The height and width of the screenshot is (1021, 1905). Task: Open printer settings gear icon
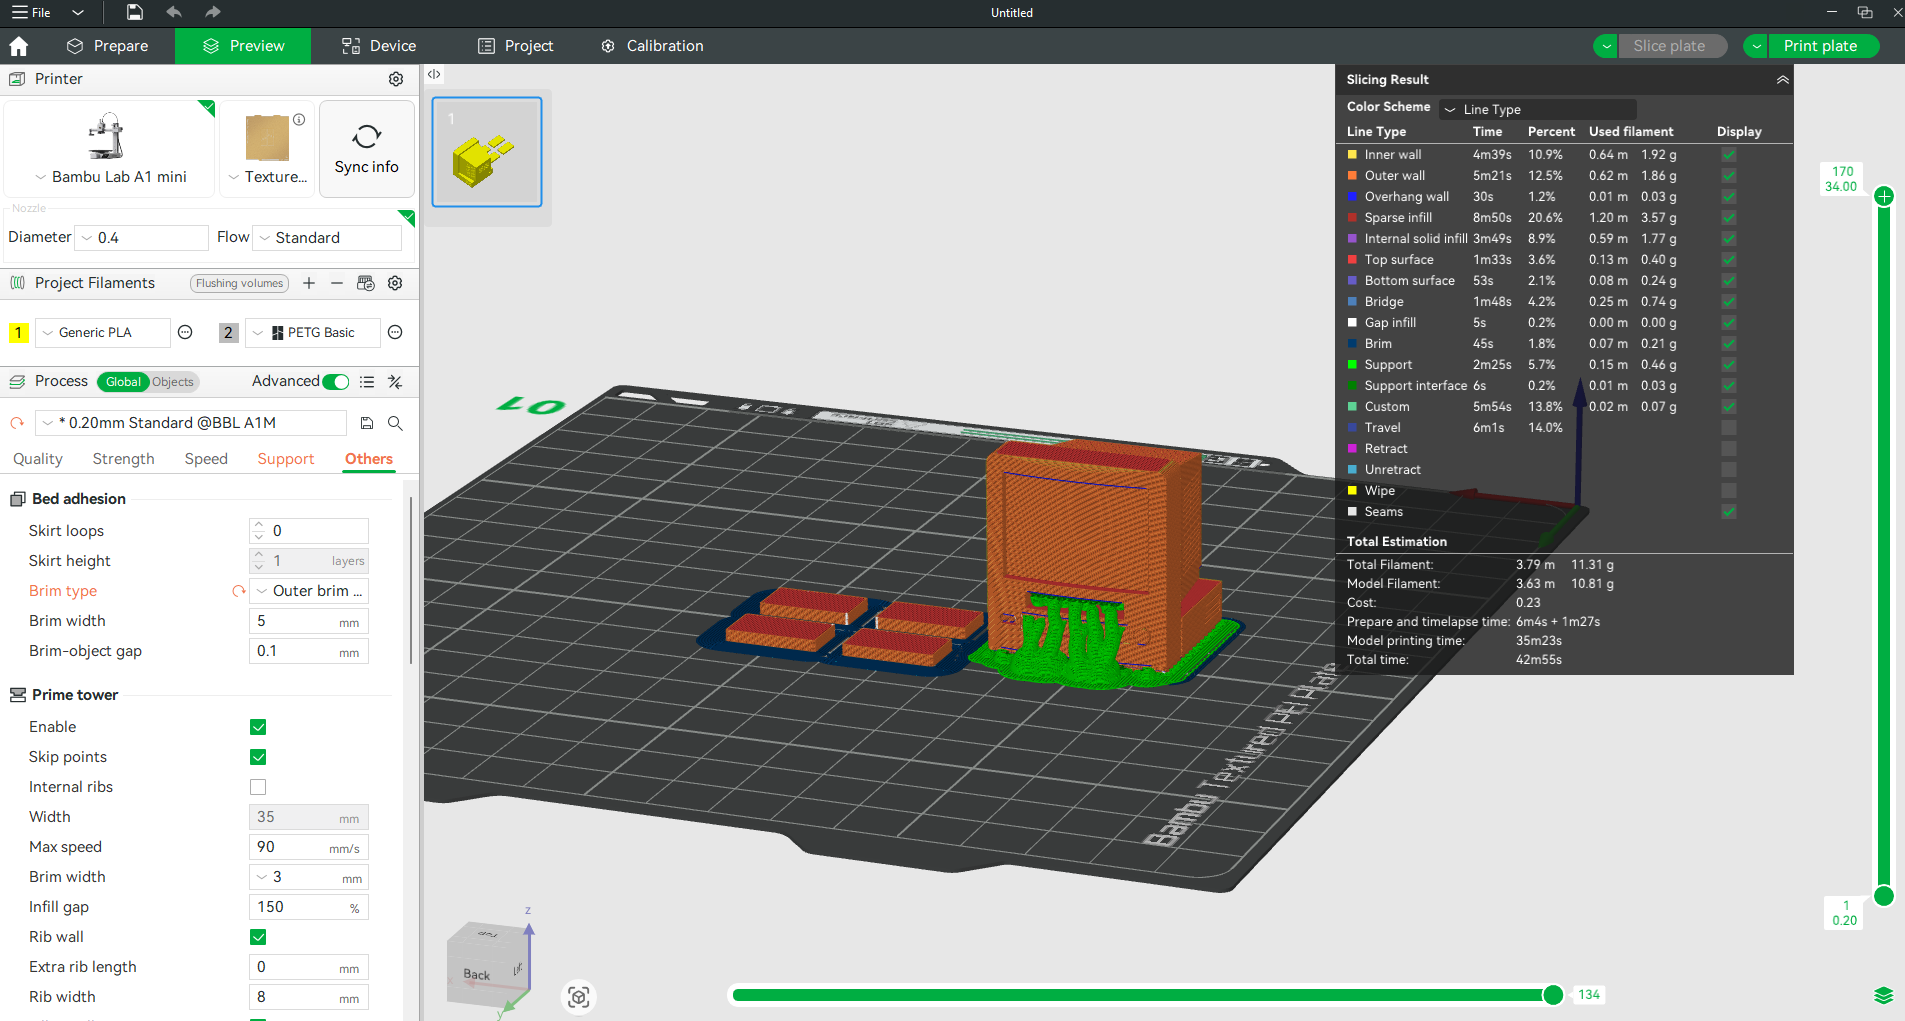[x=396, y=79]
